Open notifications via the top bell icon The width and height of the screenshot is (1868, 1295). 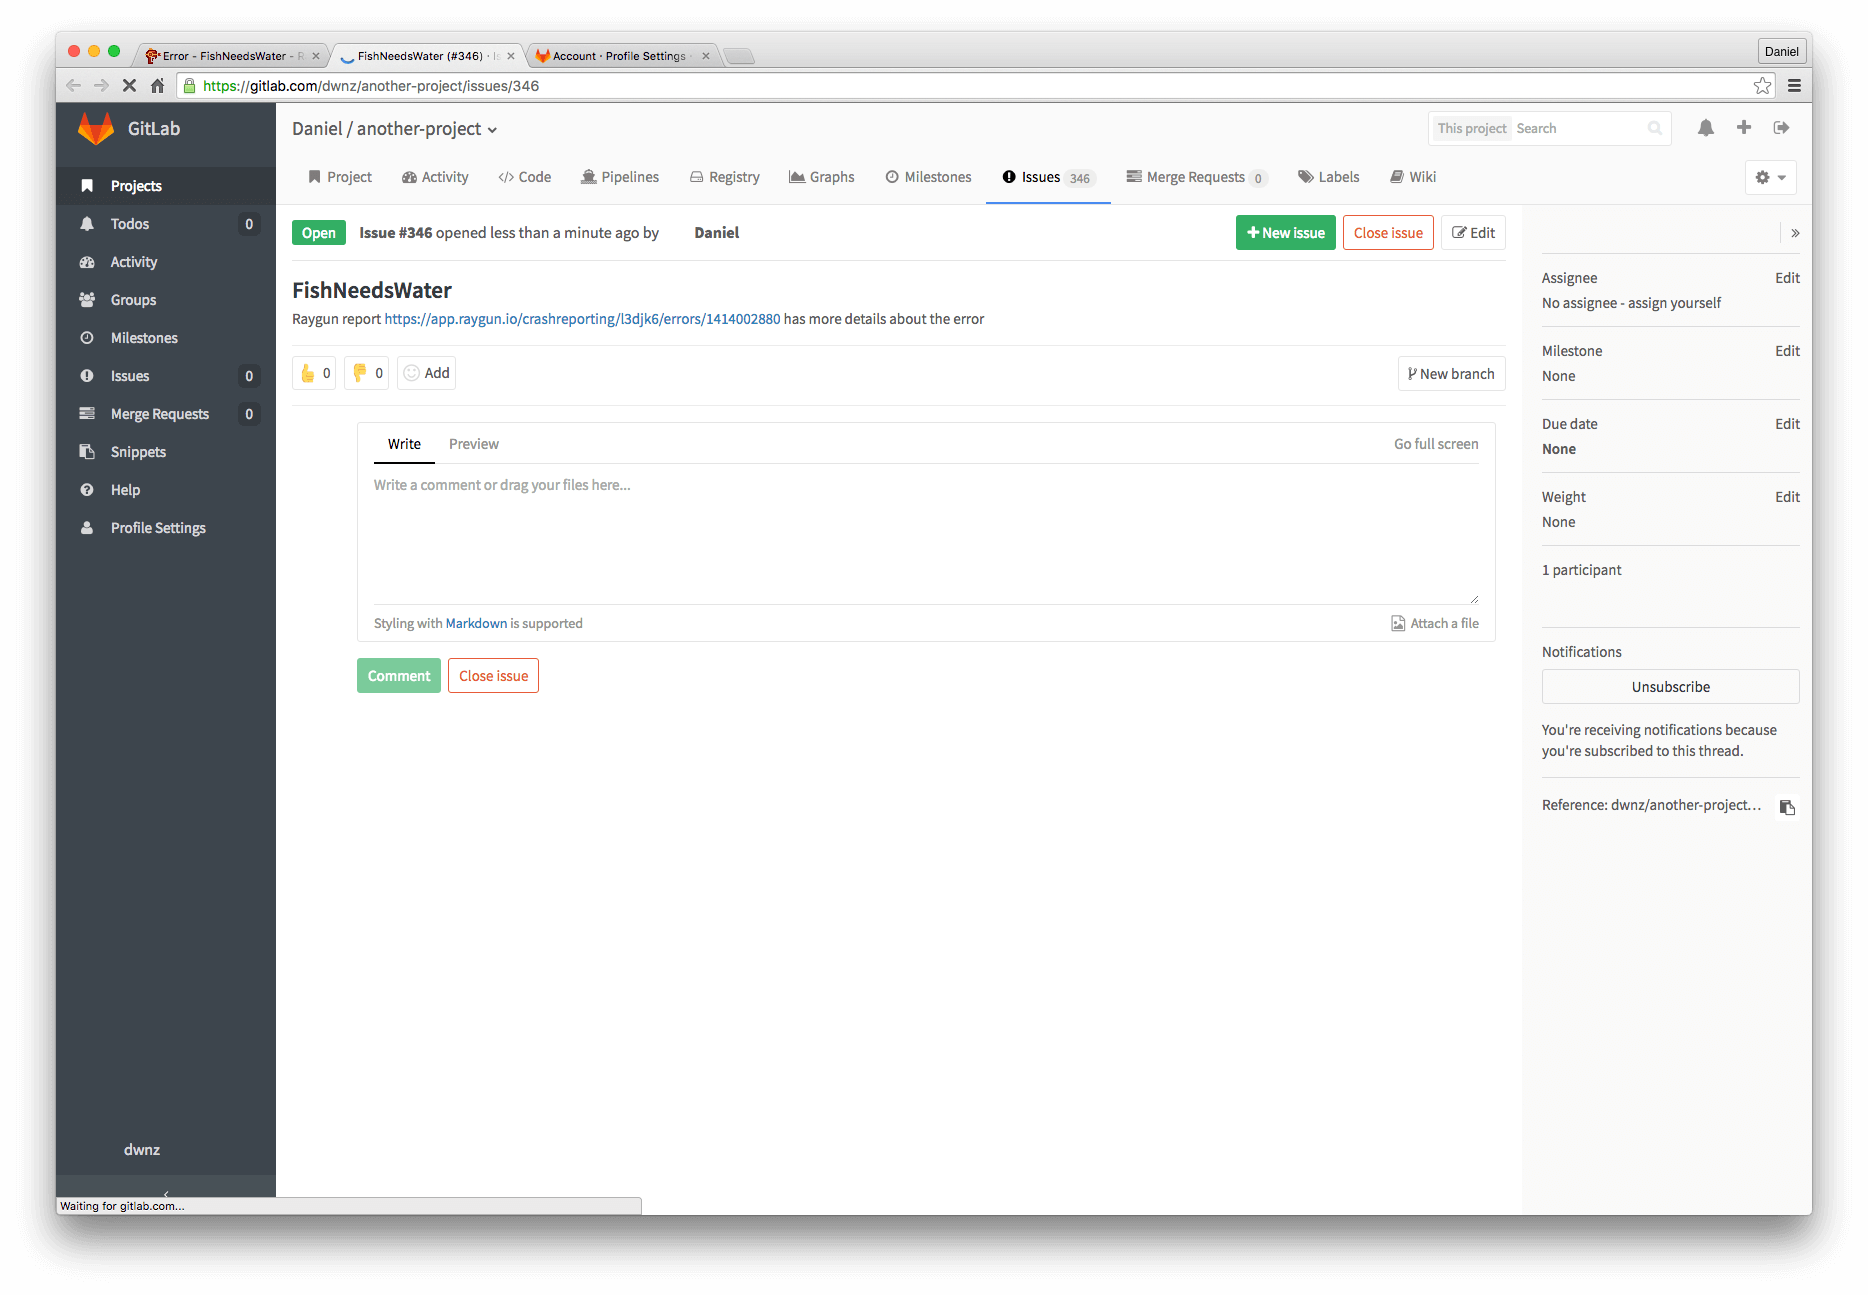point(1705,127)
